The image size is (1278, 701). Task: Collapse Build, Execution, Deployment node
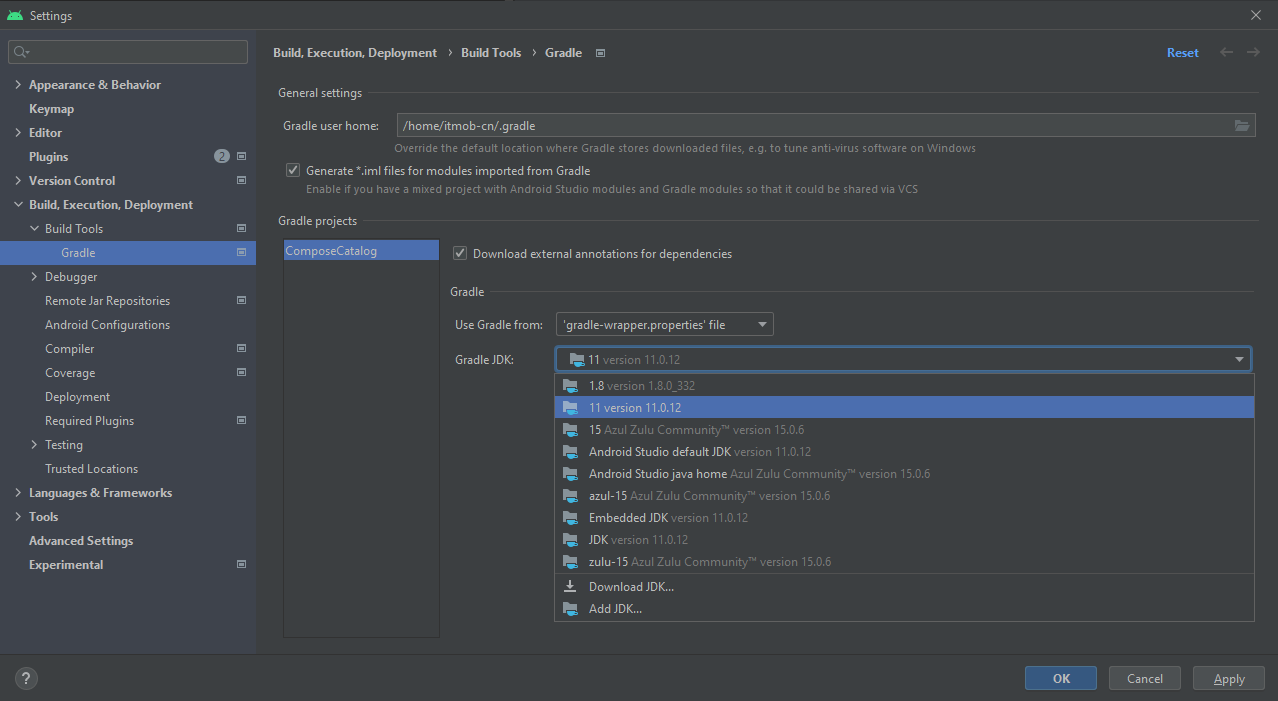click(x=18, y=205)
